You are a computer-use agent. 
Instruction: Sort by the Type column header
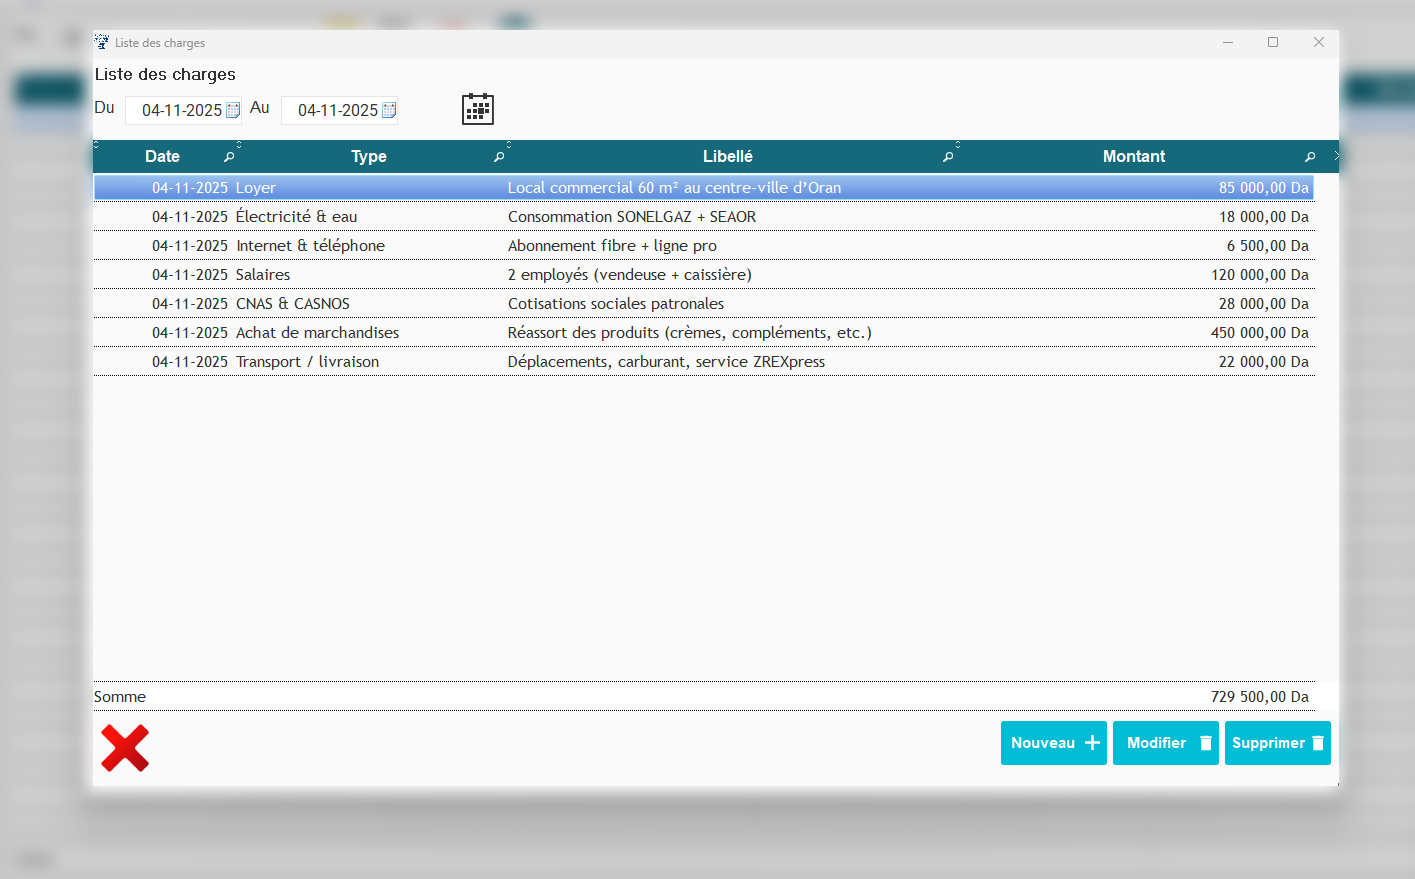tap(368, 157)
